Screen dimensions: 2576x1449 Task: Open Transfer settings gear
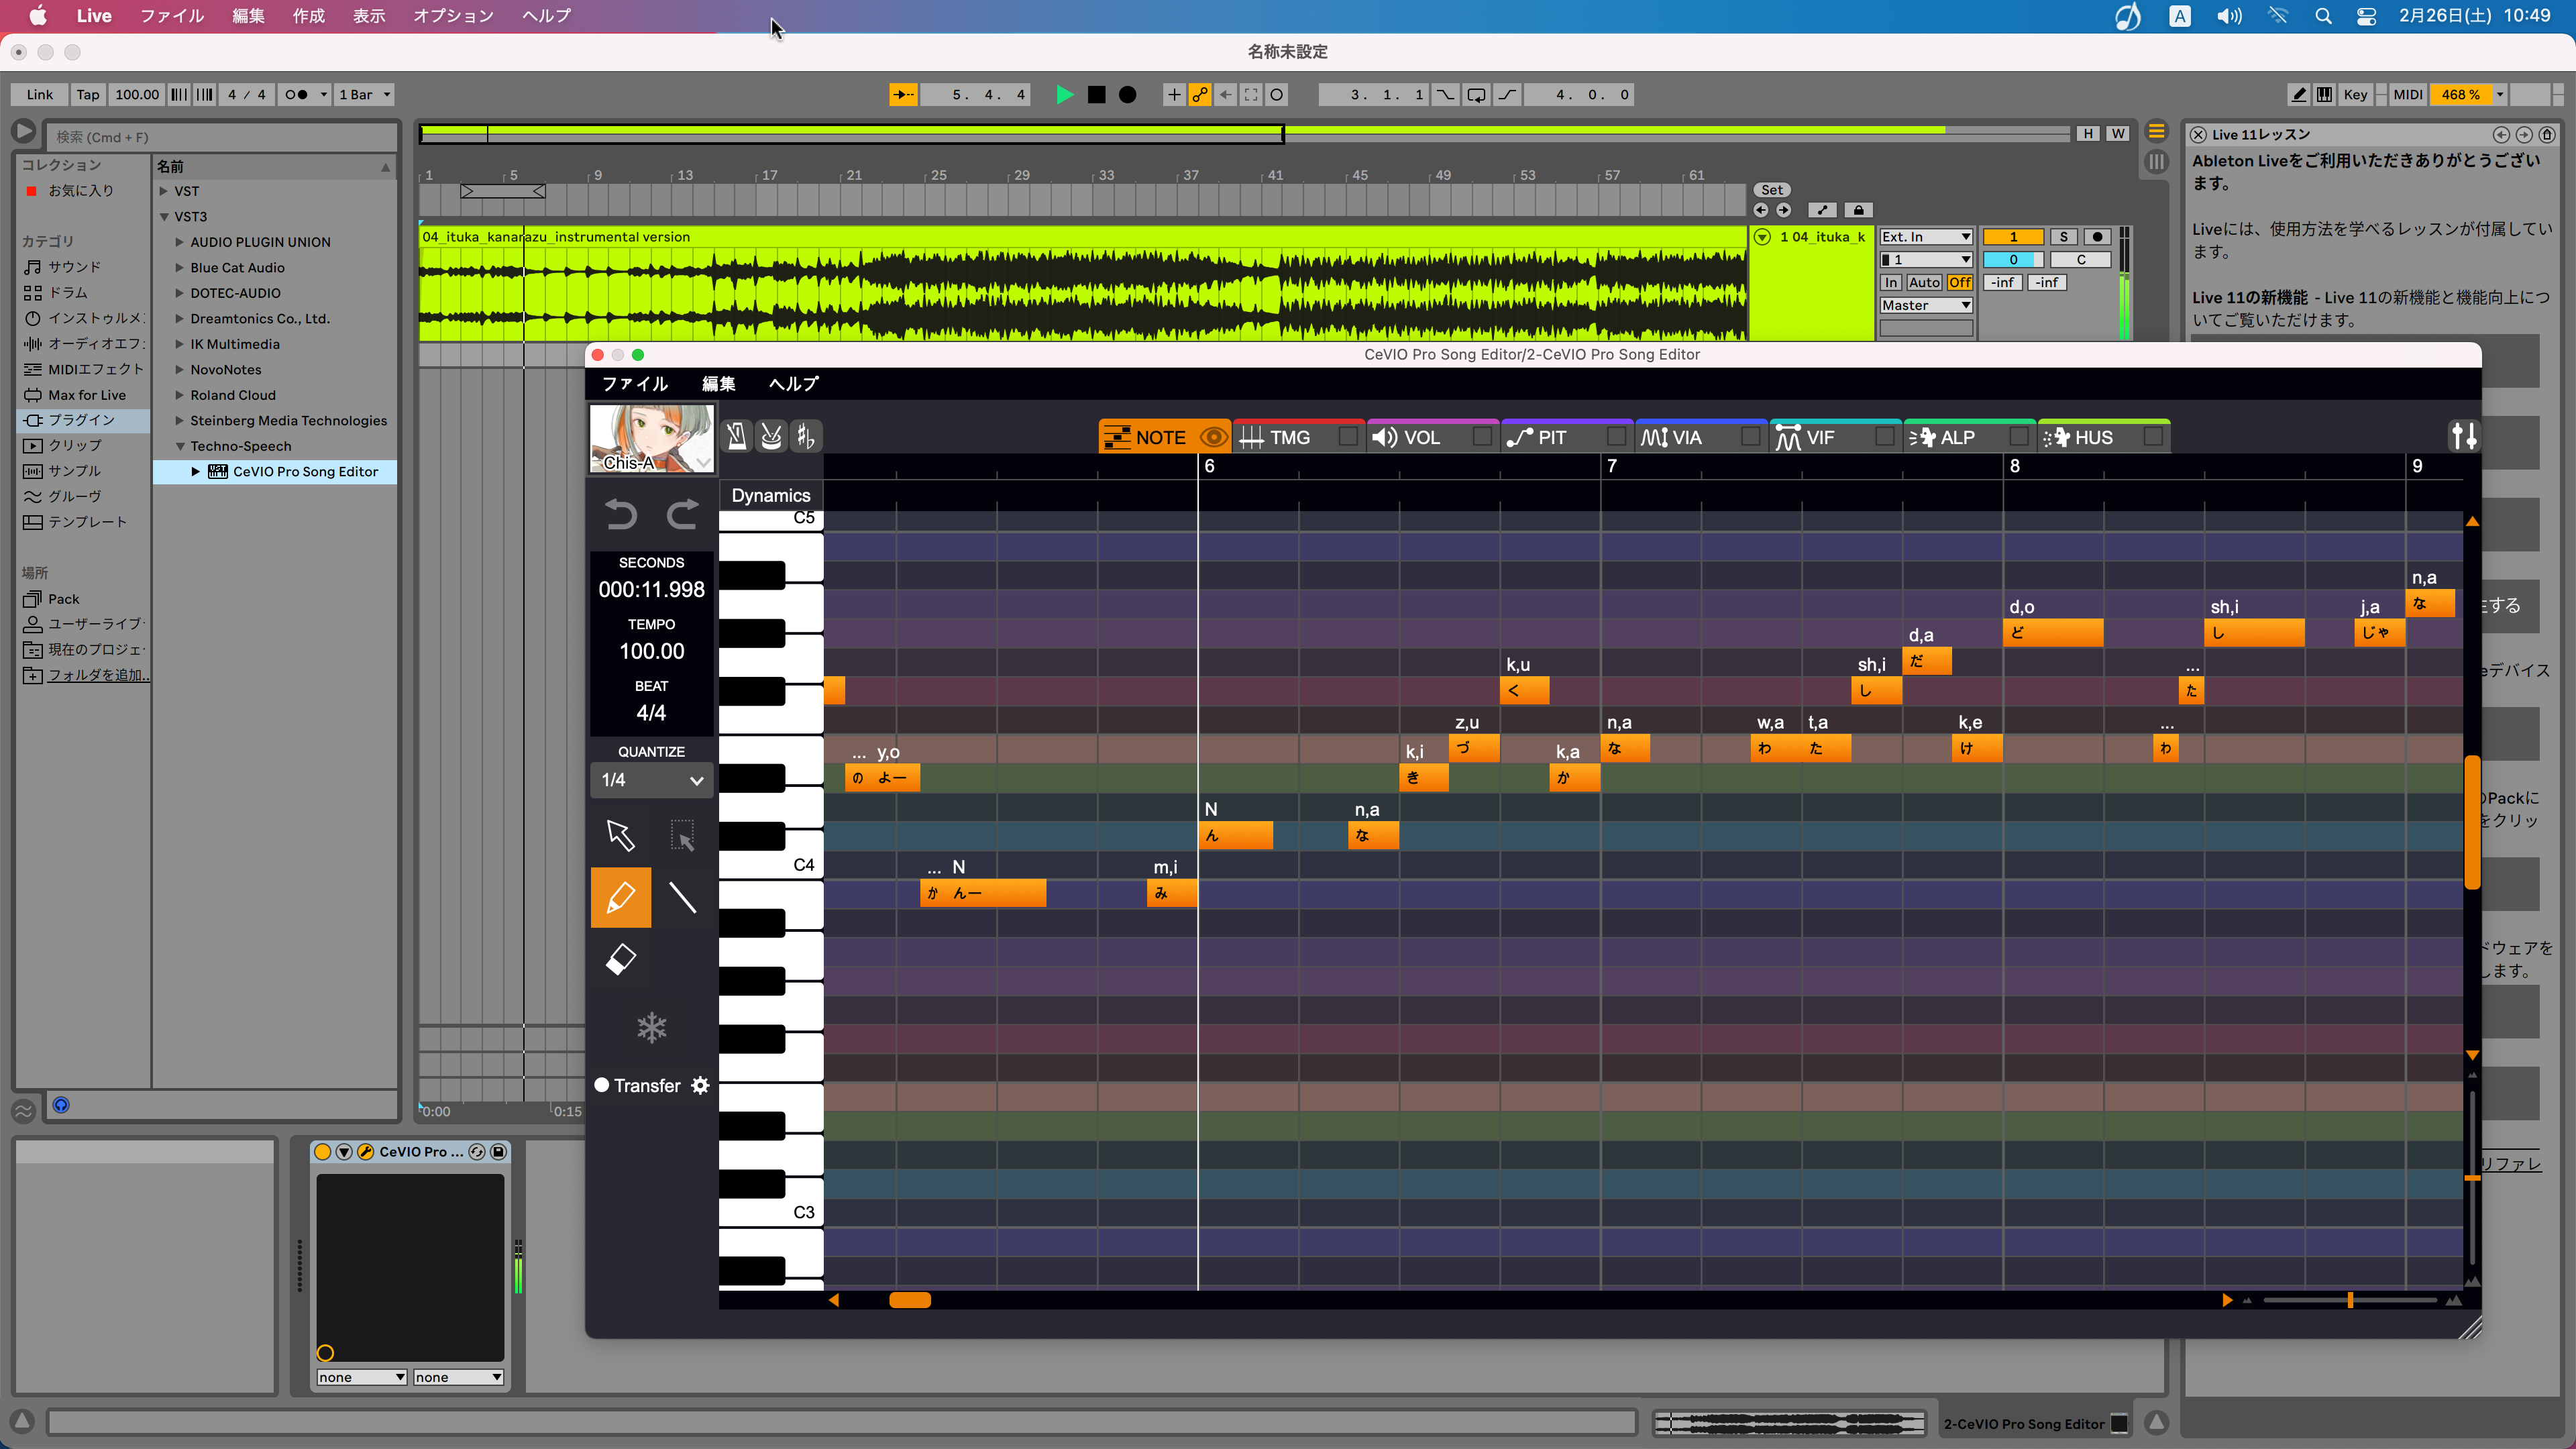click(700, 1085)
